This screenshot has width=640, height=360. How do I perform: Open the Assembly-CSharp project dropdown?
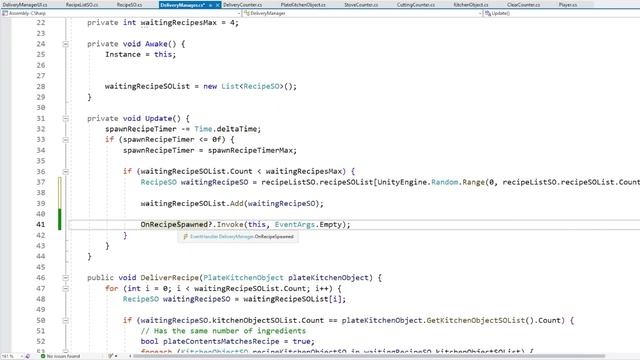tap(239, 13)
